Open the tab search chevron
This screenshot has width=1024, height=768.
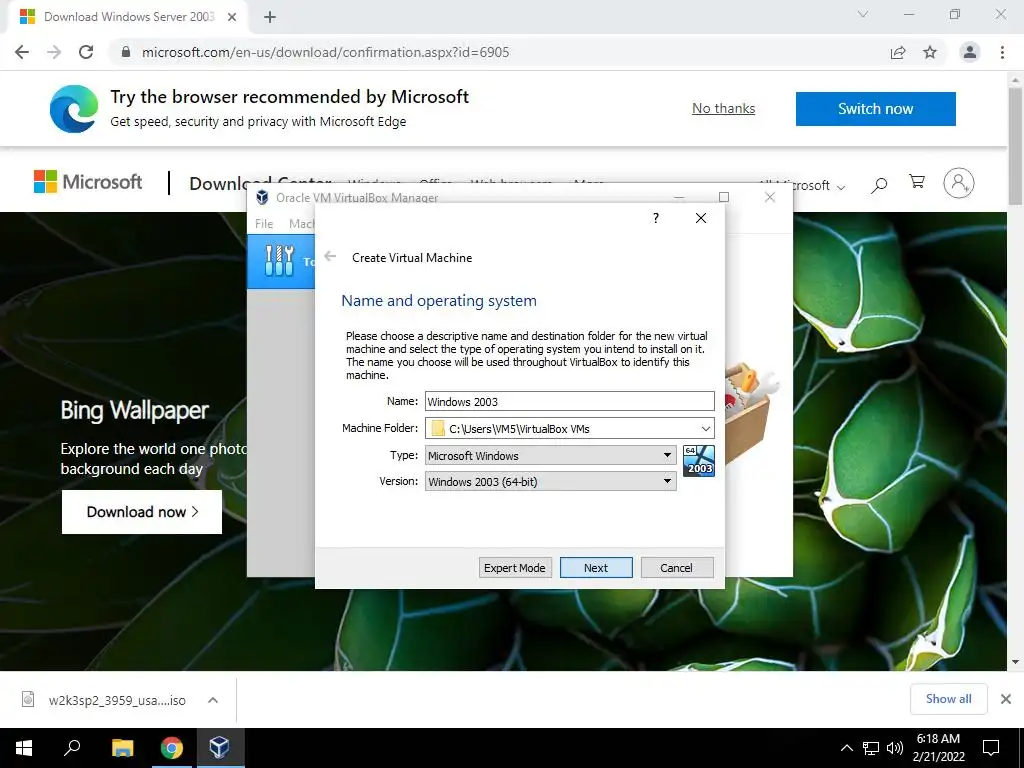pyautogui.click(x=863, y=14)
